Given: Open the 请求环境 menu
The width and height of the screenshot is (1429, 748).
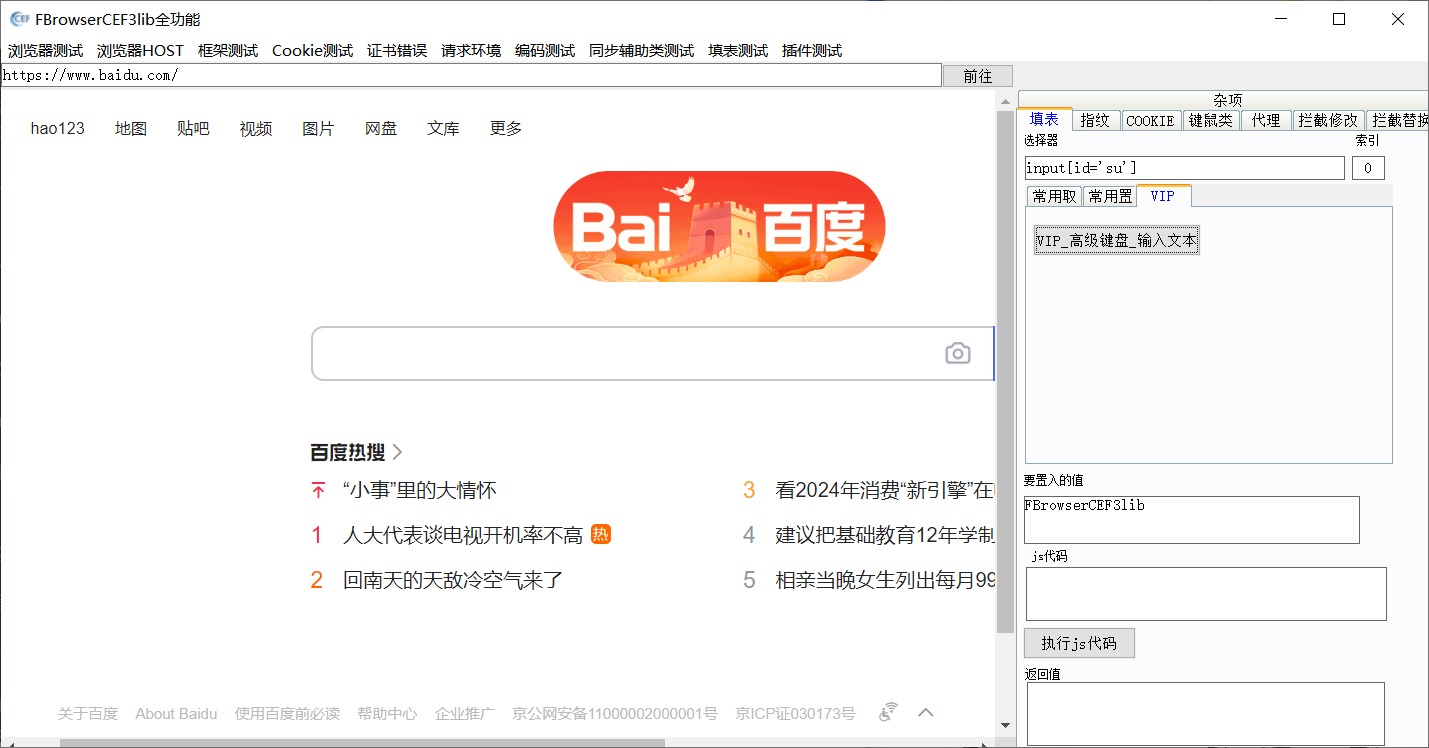Looking at the screenshot, I should pos(471,51).
